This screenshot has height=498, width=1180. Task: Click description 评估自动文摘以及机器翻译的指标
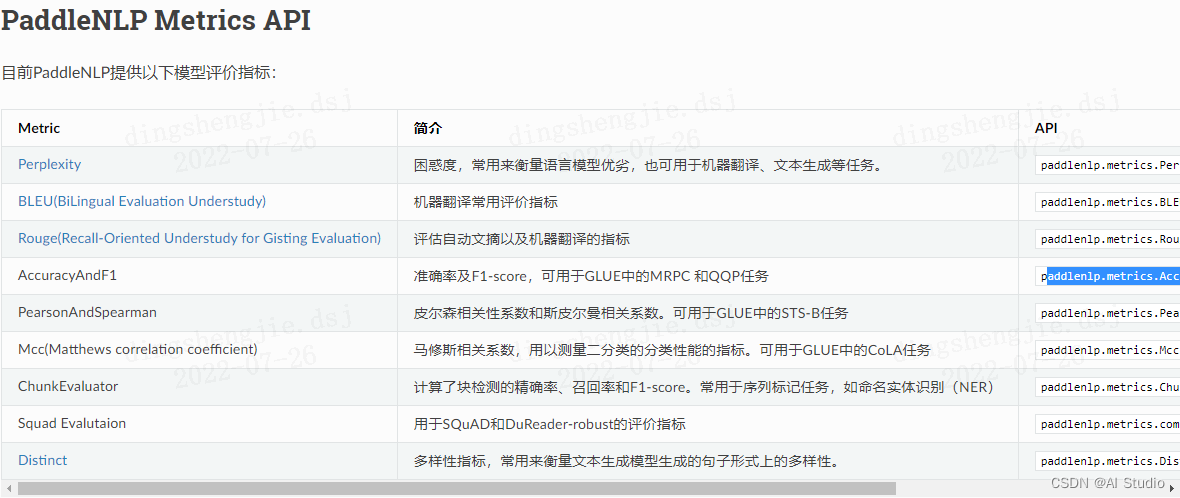[x=522, y=239]
